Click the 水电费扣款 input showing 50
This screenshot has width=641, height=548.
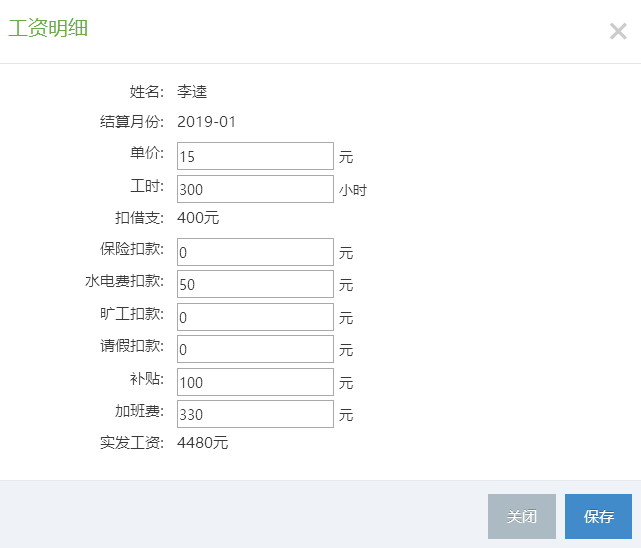[255, 284]
